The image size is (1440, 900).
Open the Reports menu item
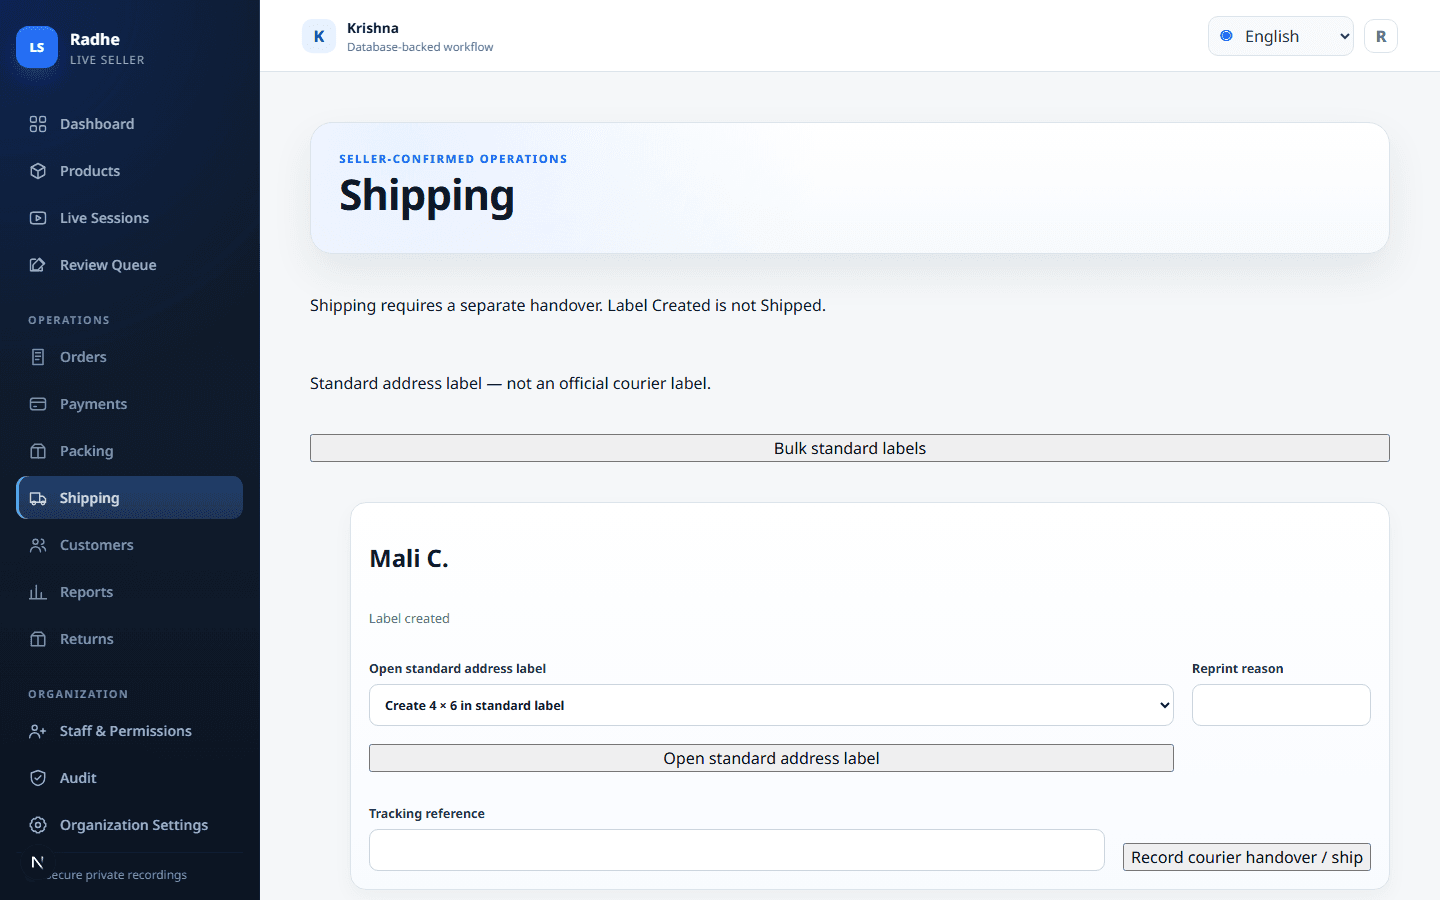tap(129, 592)
